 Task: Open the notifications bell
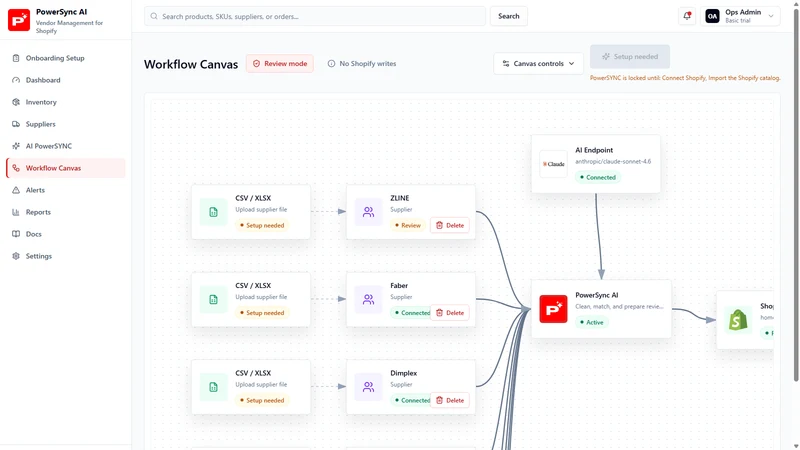pyautogui.click(x=687, y=16)
